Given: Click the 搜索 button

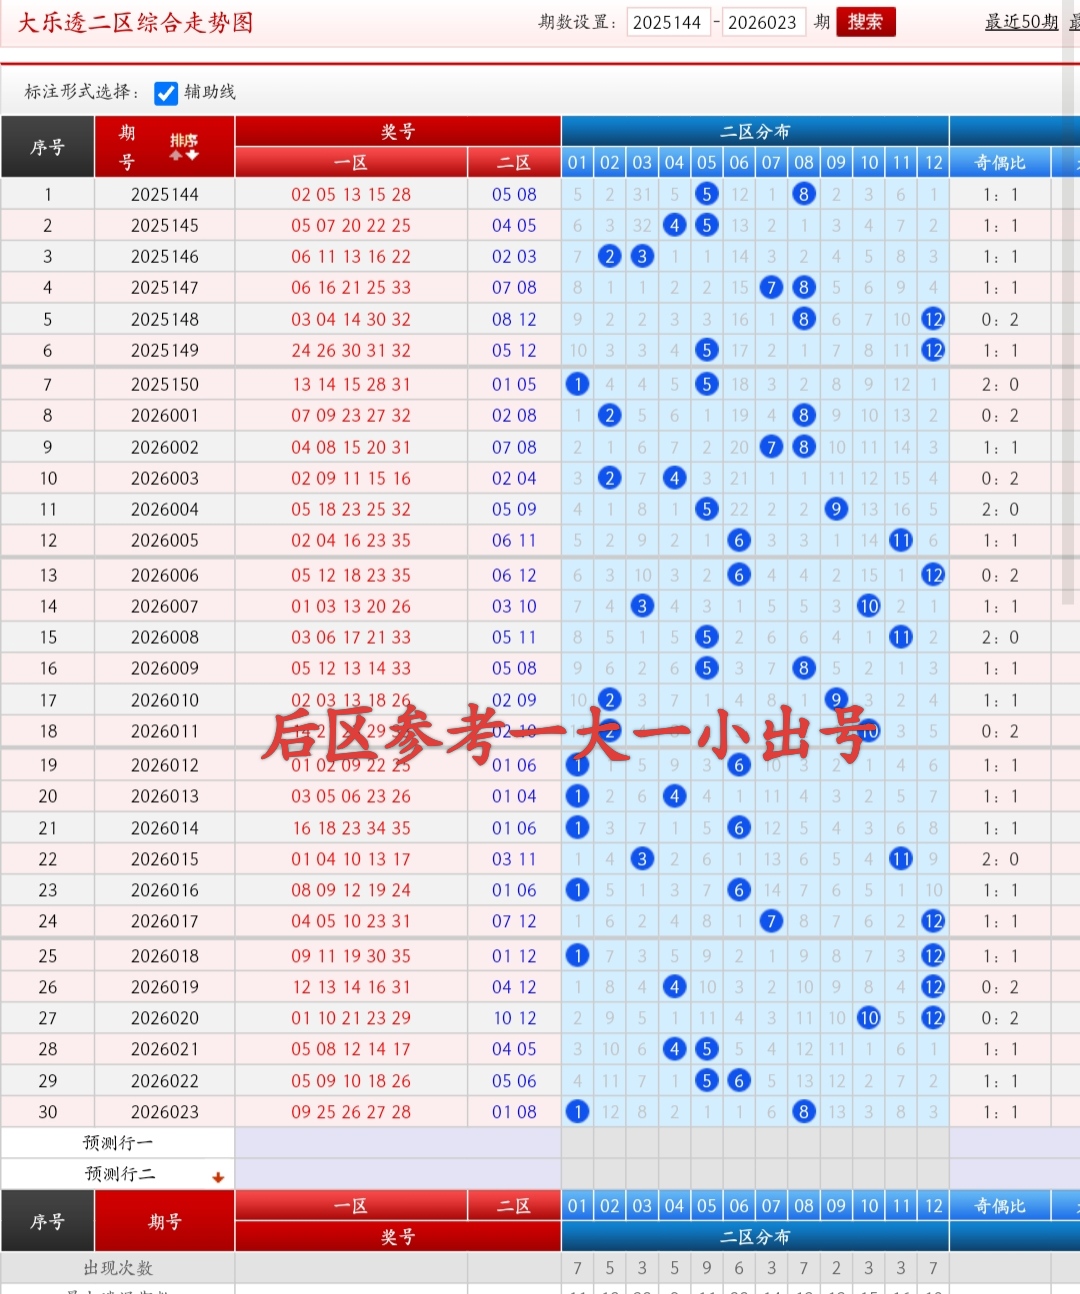Looking at the screenshot, I should point(864,21).
